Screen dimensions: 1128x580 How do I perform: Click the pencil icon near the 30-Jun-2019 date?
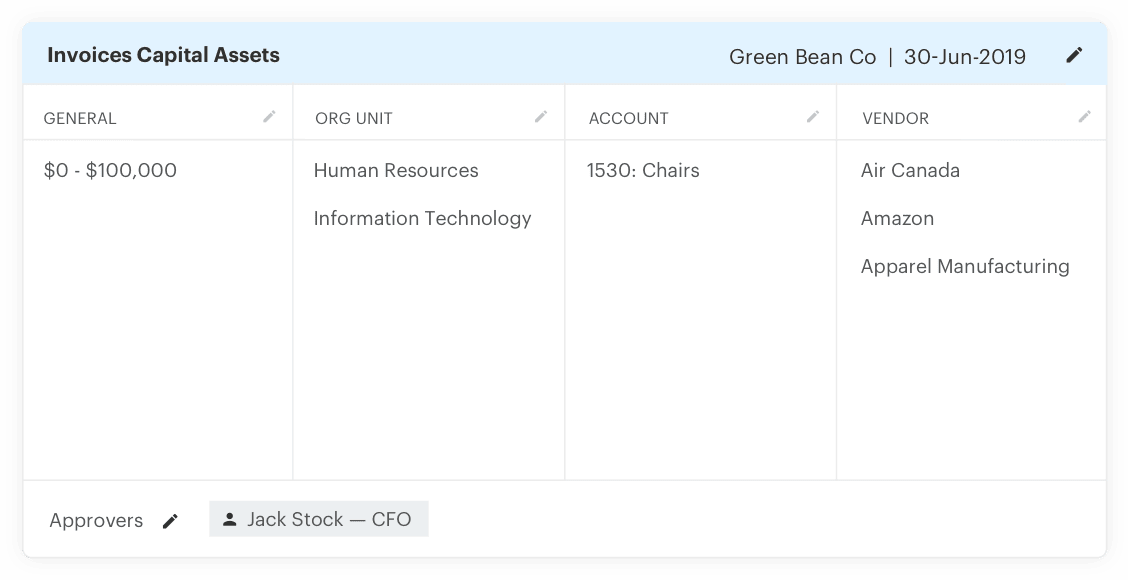tap(1074, 55)
